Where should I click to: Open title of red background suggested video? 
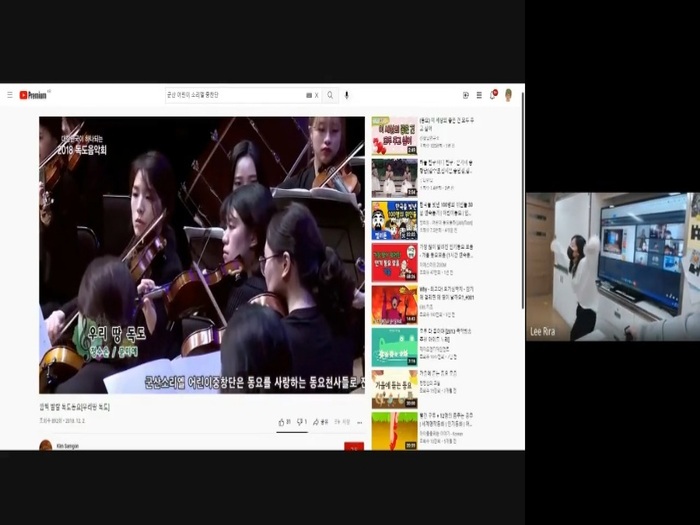[446, 251]
